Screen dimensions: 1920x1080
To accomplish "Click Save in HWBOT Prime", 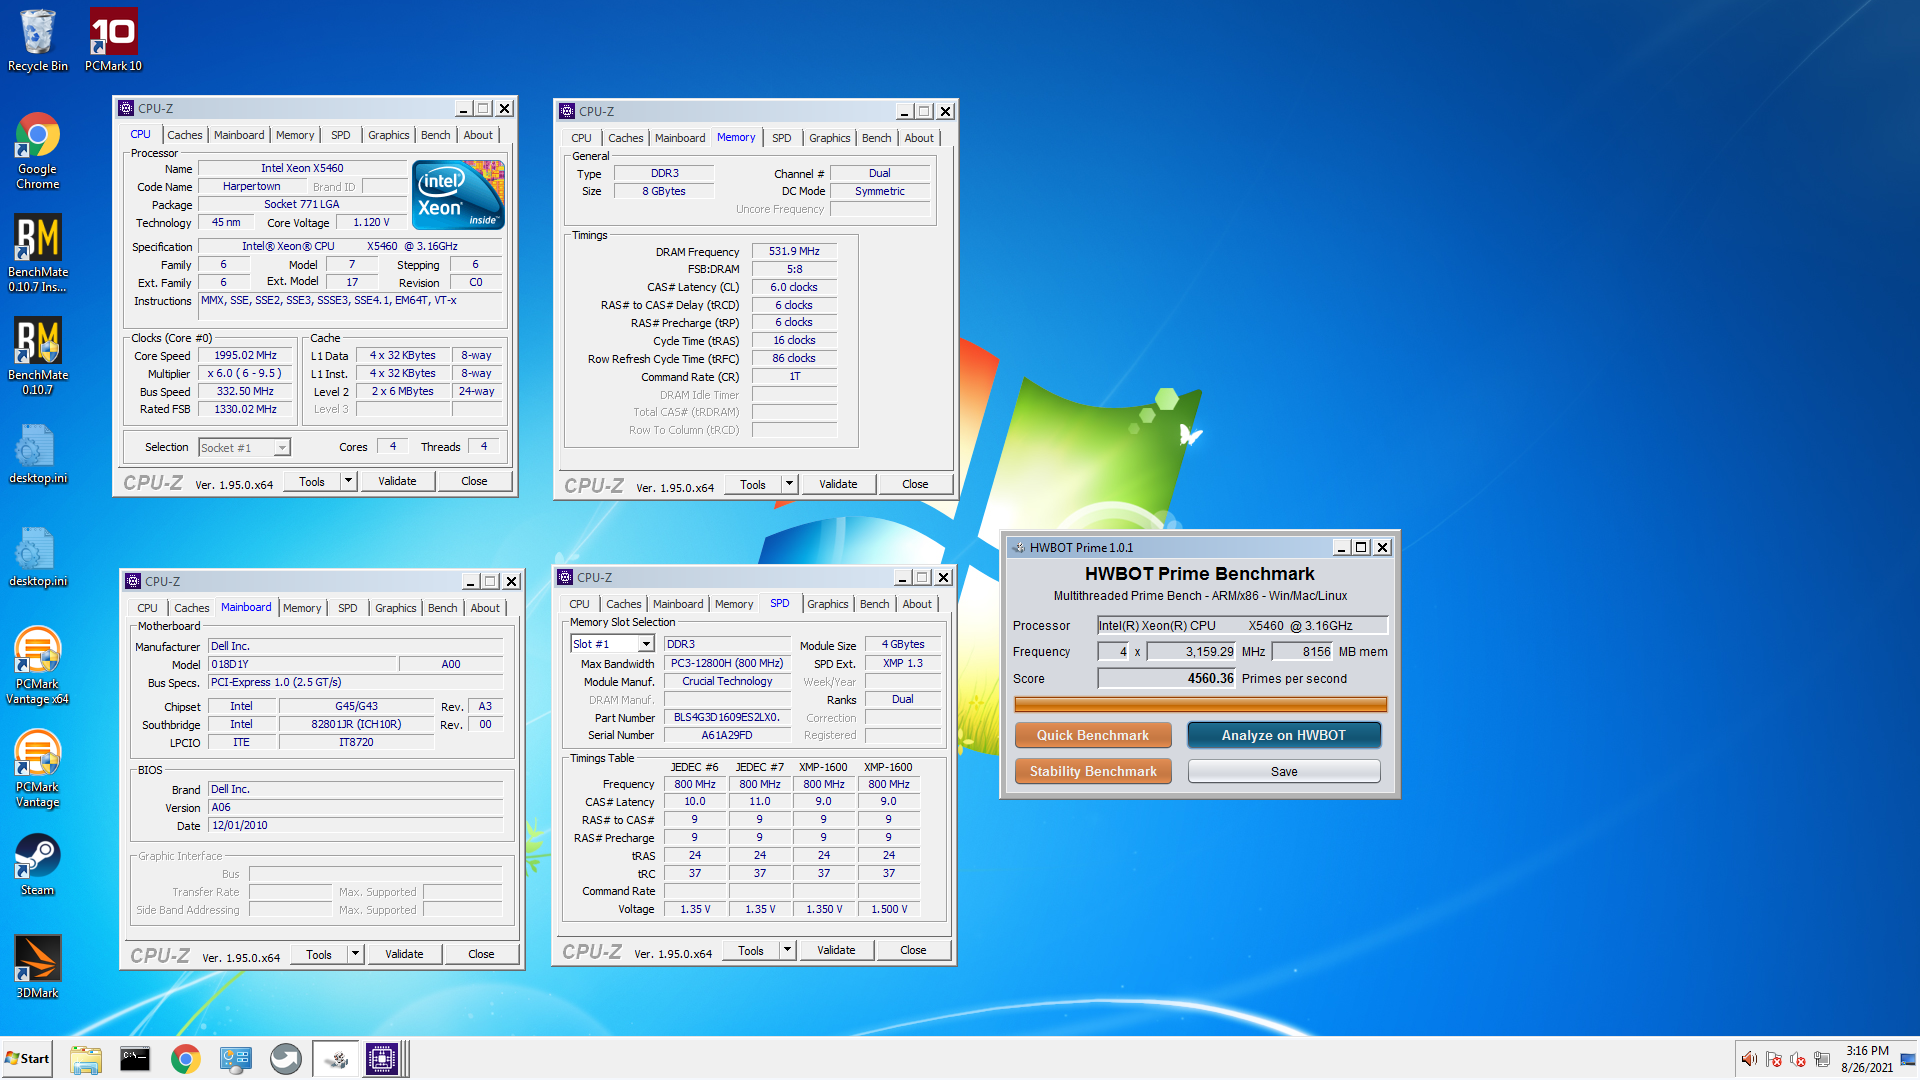I will click(1283, 771).
